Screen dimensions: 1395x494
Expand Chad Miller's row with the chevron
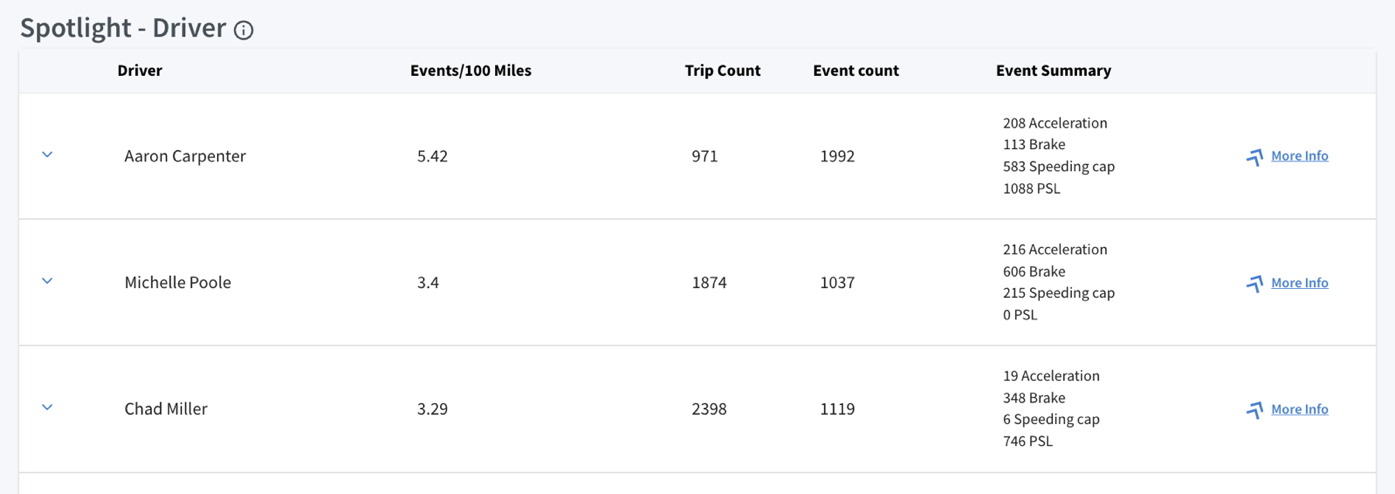pos(47,407)
